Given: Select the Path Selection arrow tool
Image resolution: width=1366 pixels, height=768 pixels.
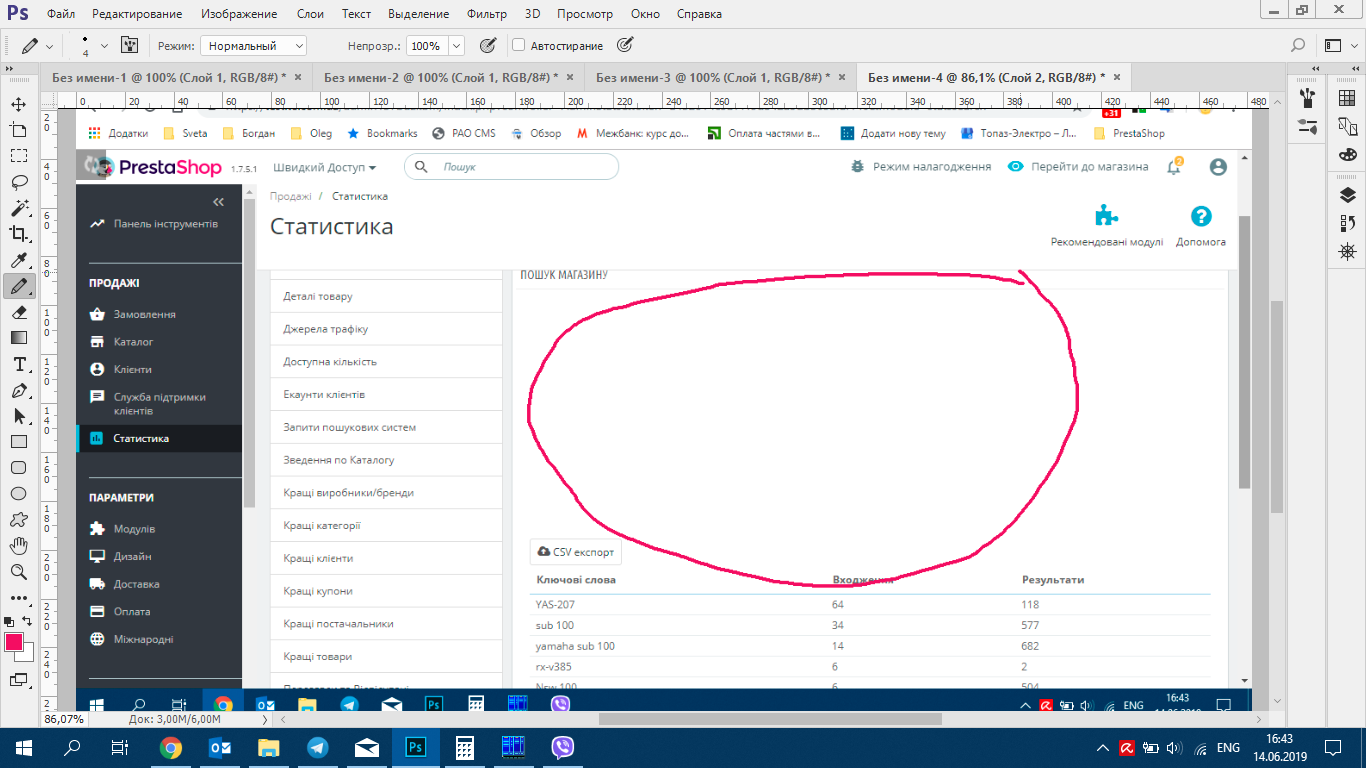Looking at the screenshot, I should point(18,416).
